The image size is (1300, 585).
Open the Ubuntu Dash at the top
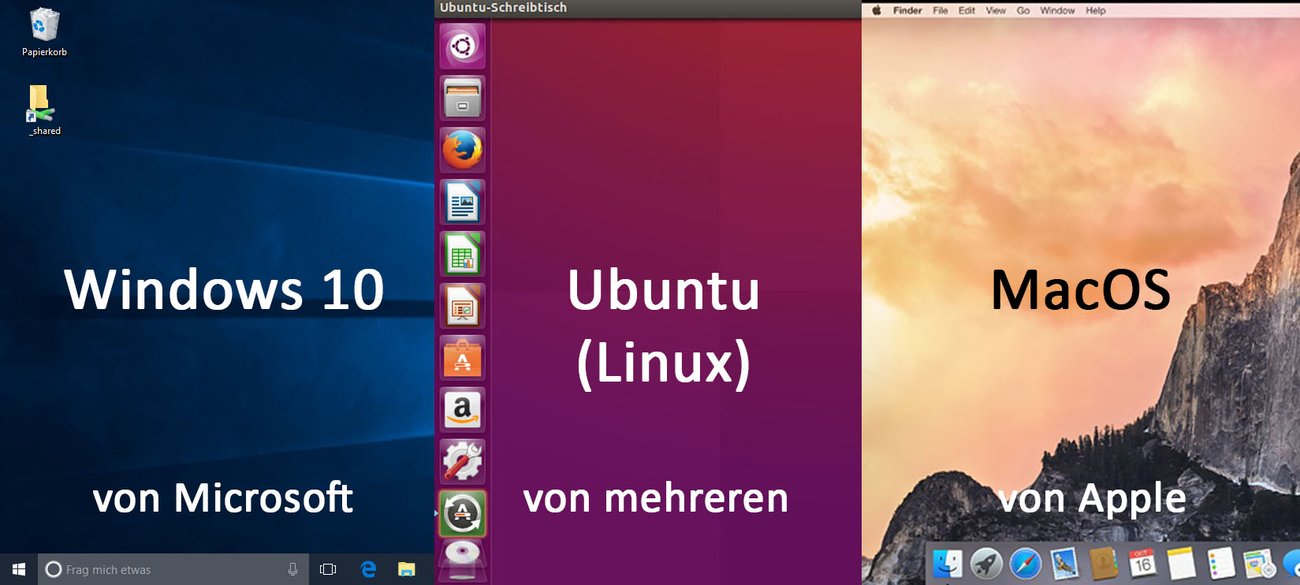pos(462,46)
